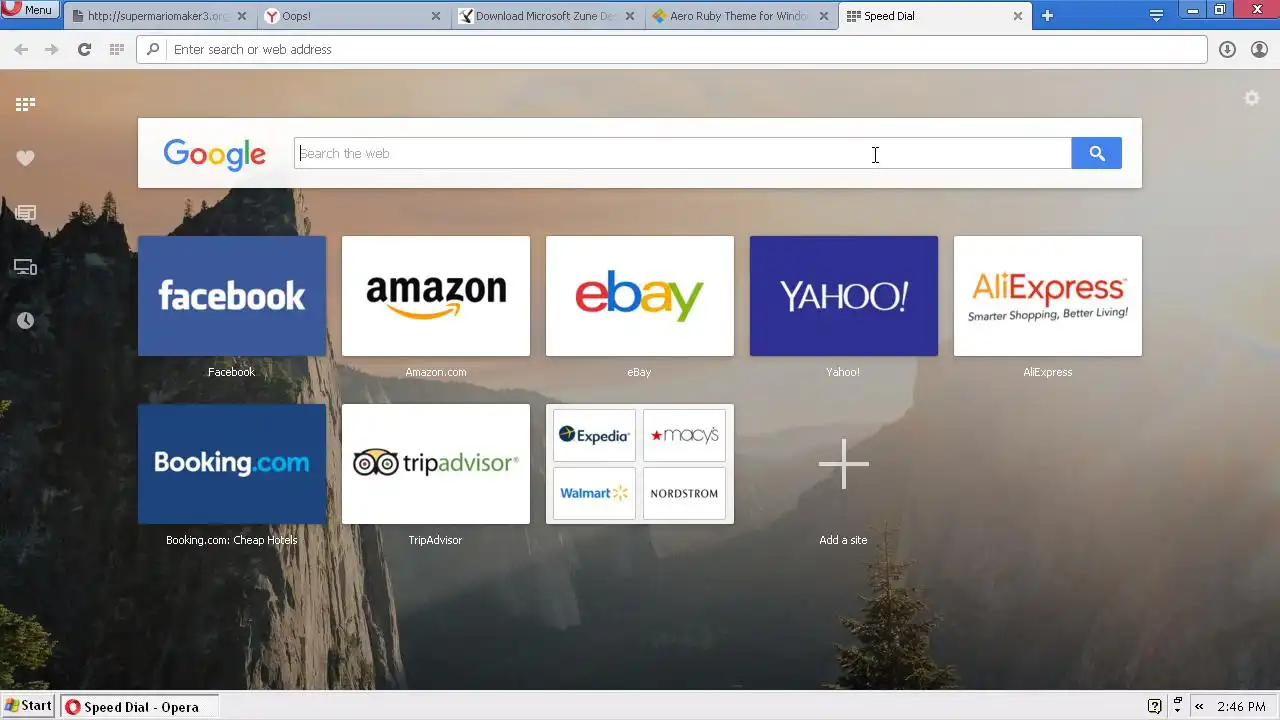Open the Nordstrom thumbnail in folder
Image resolution: width=1280 pixels, height=720 pixels.
click(684, 493)
